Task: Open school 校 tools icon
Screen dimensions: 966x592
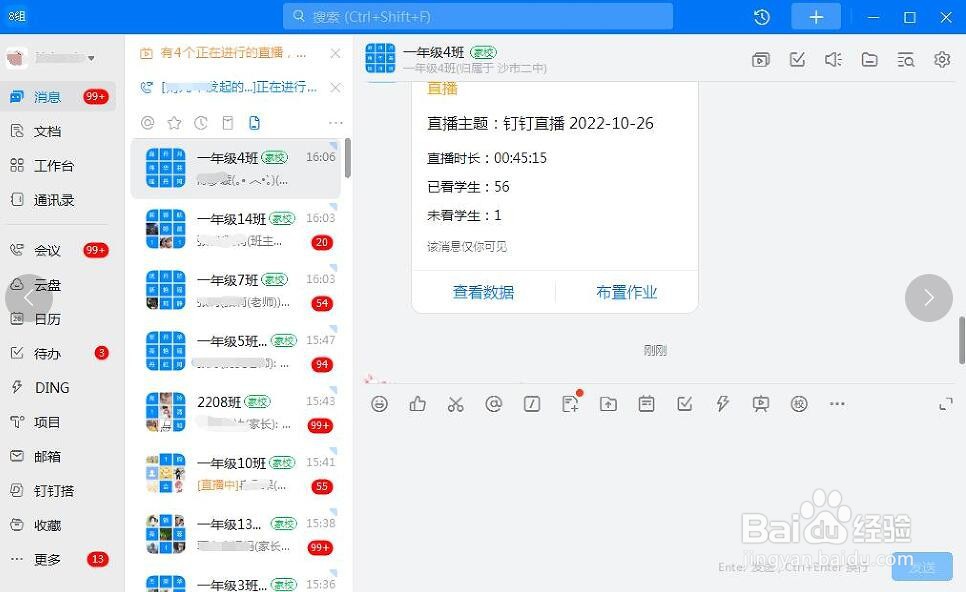Action: pos(799,404)
